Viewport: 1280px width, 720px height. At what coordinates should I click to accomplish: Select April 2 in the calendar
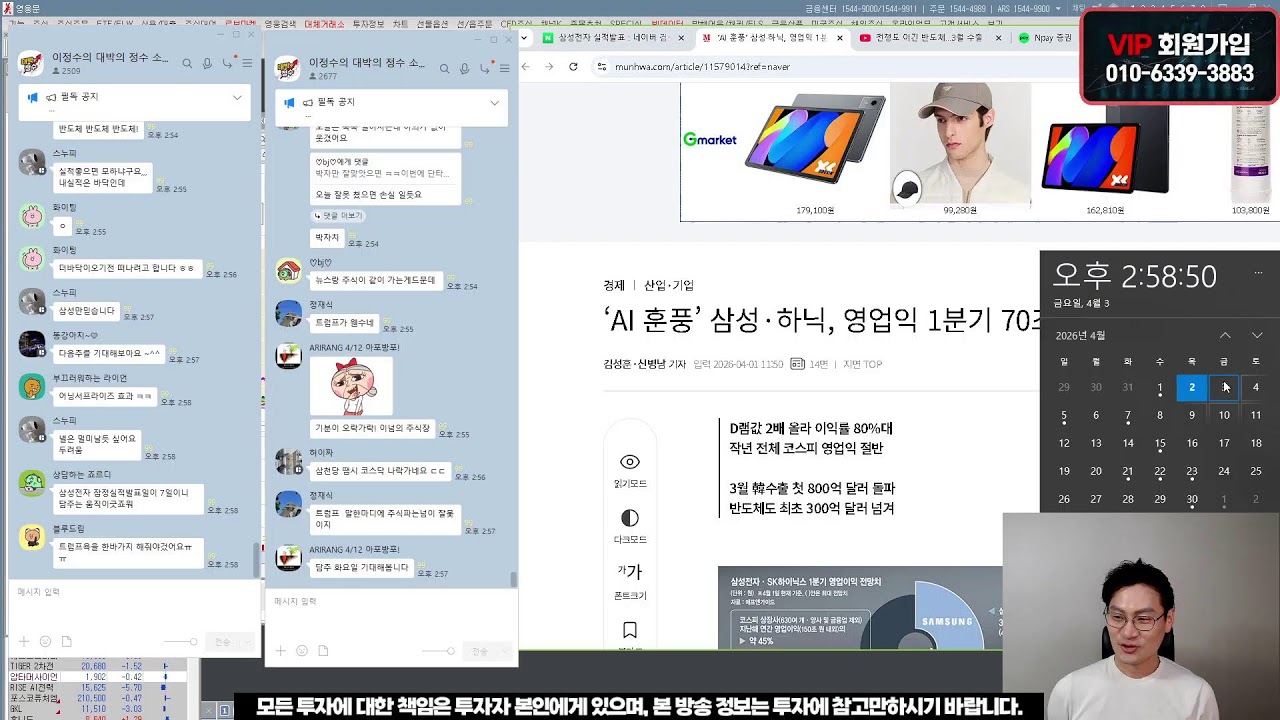tap(1191, 387)
